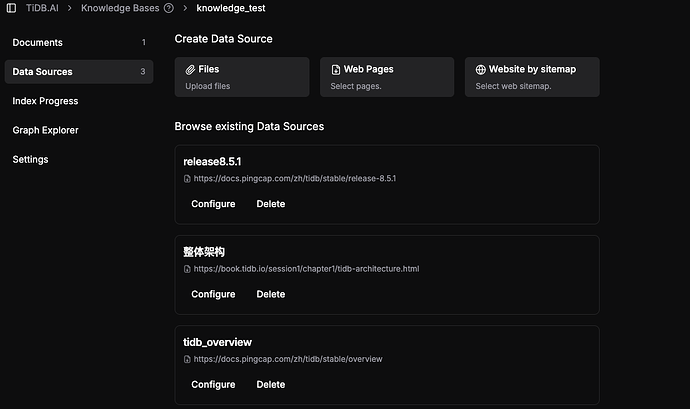The width and height of the screenshot is (690, 409).
Task: Open Graph Explorer from sidebar
Action: [x=45, y=130]
